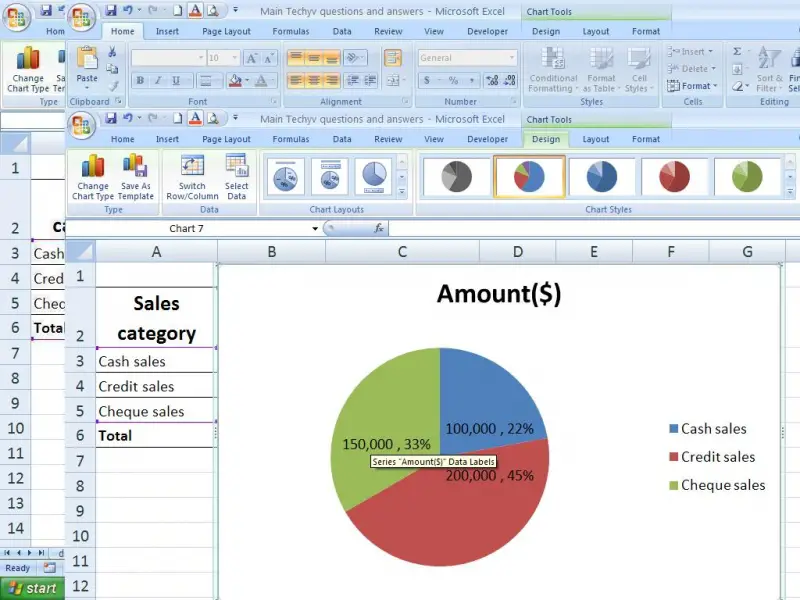Open Developer tab in the Home-active window

[x=487, y=31]
